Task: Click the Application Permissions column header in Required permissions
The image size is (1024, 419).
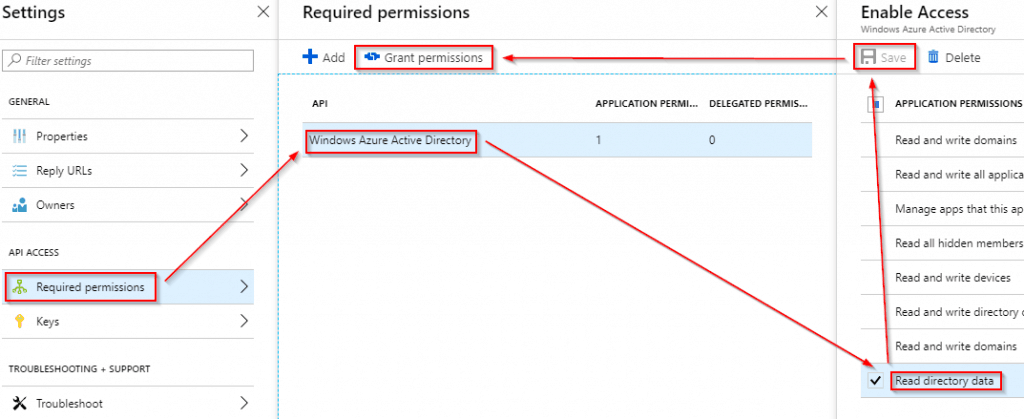Action: tap(647, 103)
